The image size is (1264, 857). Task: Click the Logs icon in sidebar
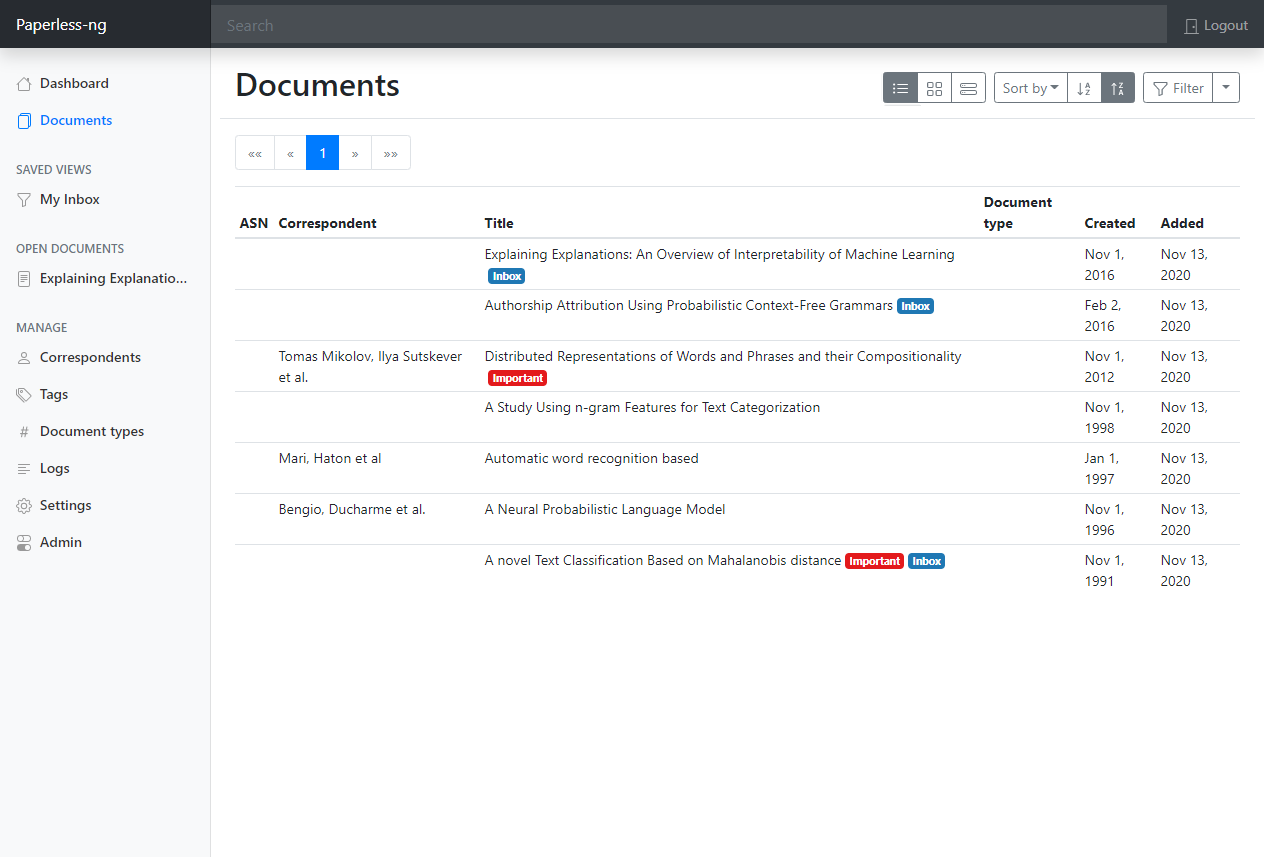[x=24, y=469]
